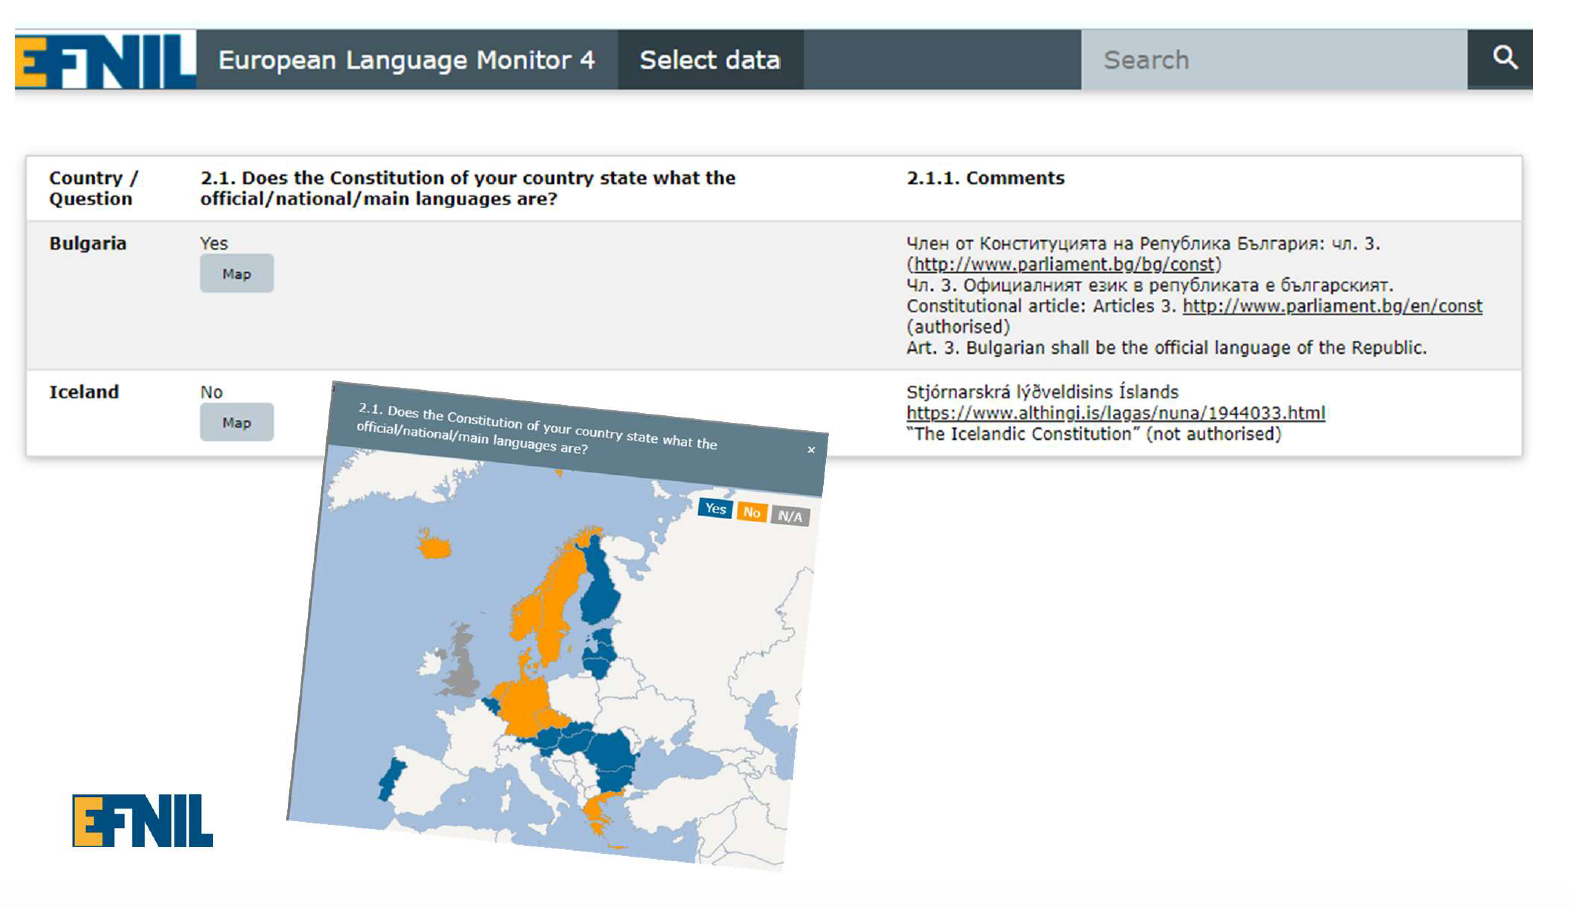Select the Iceland country cell
1570x908 pixels.
click(84, 392)
